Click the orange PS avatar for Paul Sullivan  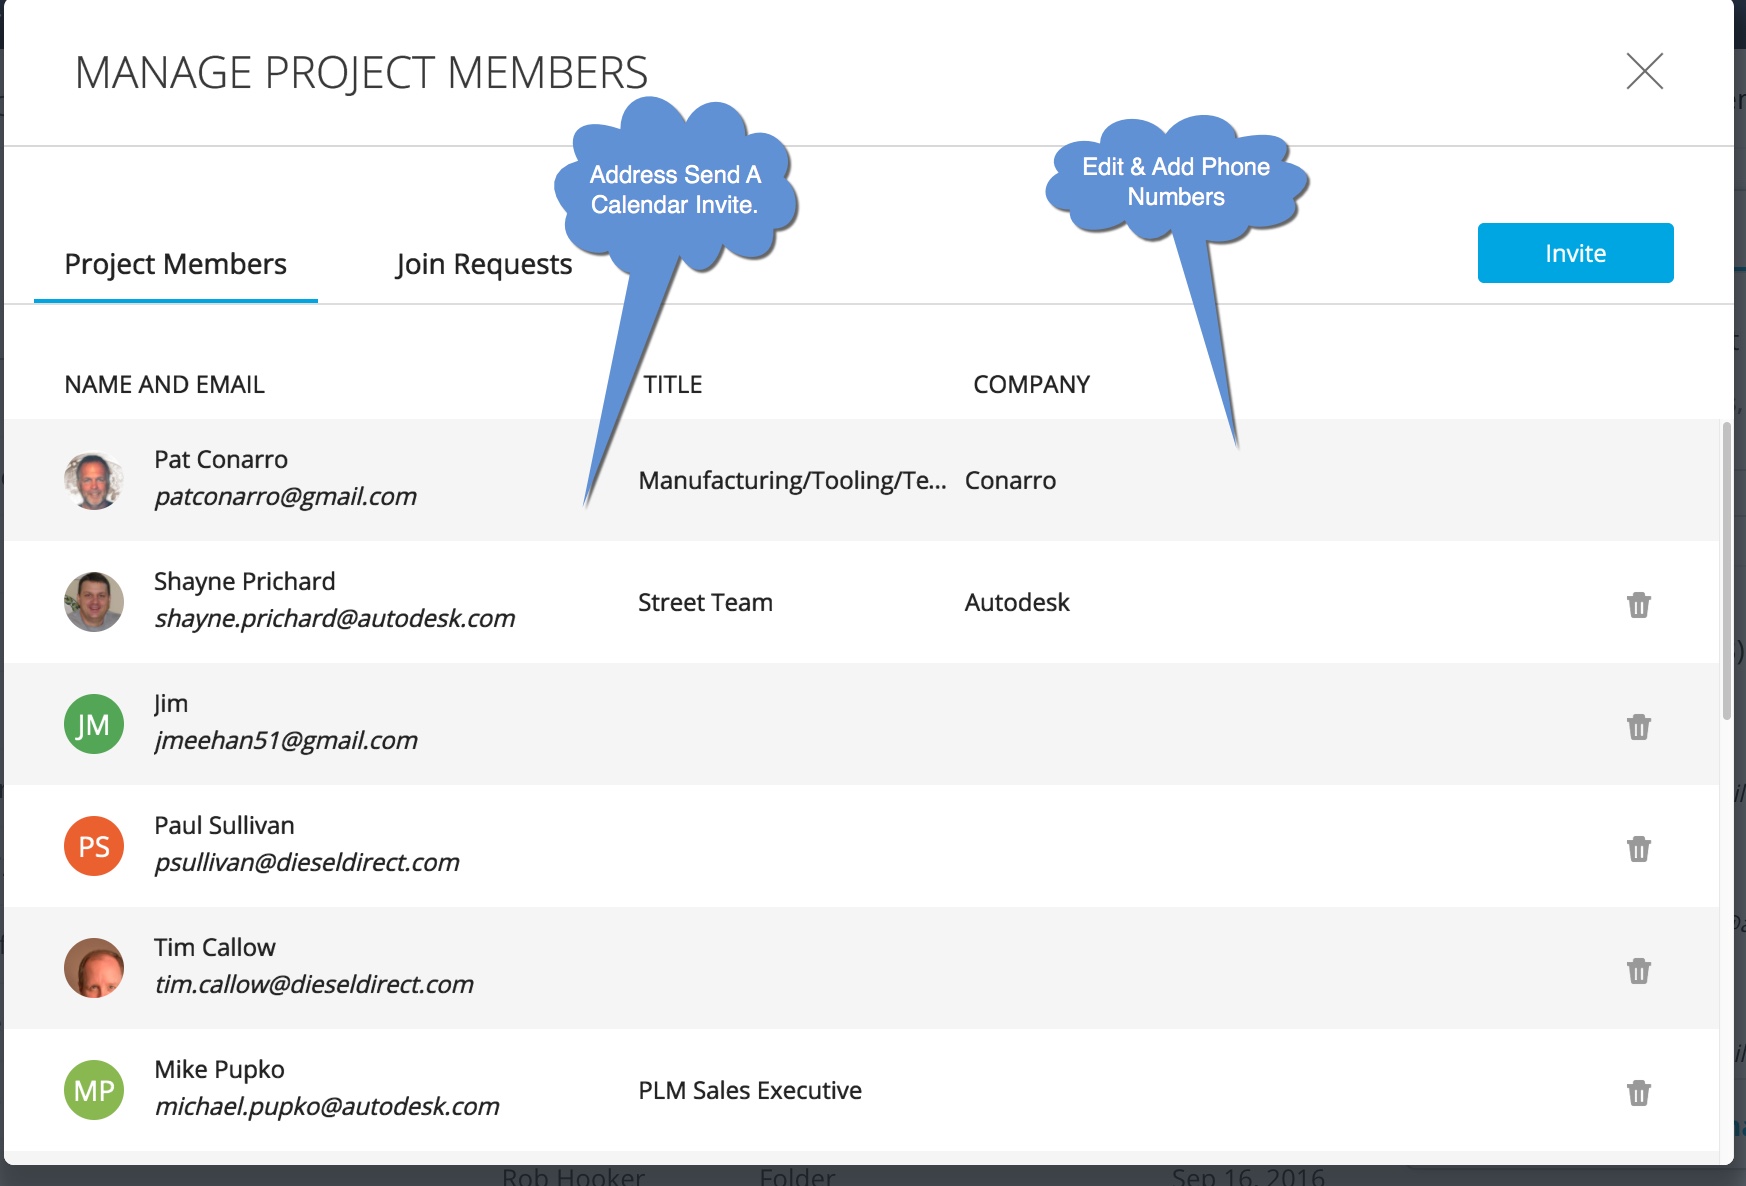[93, 845]
